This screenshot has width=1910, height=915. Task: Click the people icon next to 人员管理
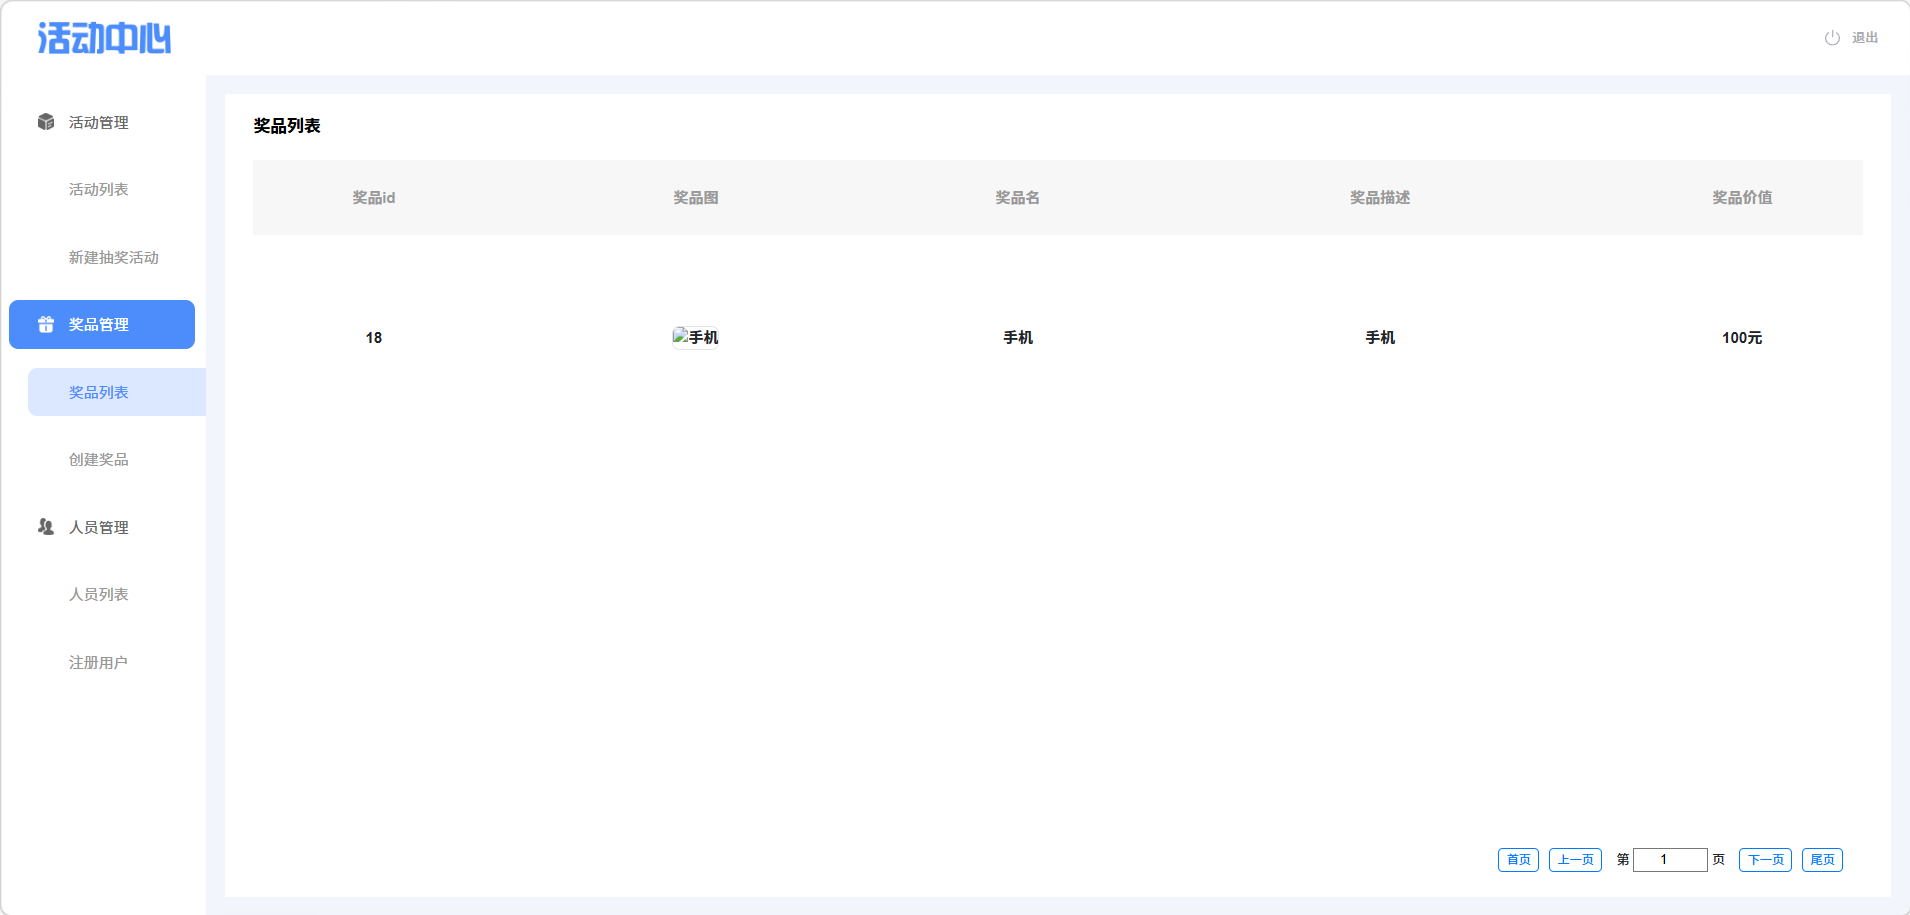46,527
